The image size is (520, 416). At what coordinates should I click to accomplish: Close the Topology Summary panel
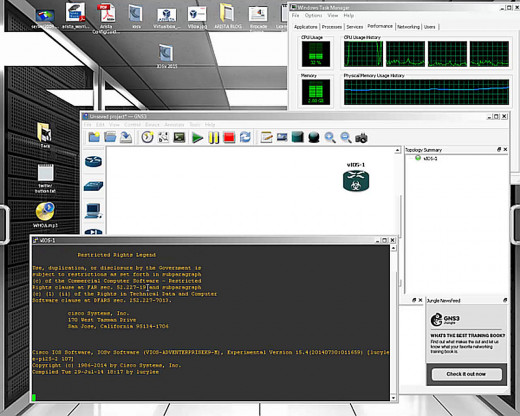click(x=505, y=150)
